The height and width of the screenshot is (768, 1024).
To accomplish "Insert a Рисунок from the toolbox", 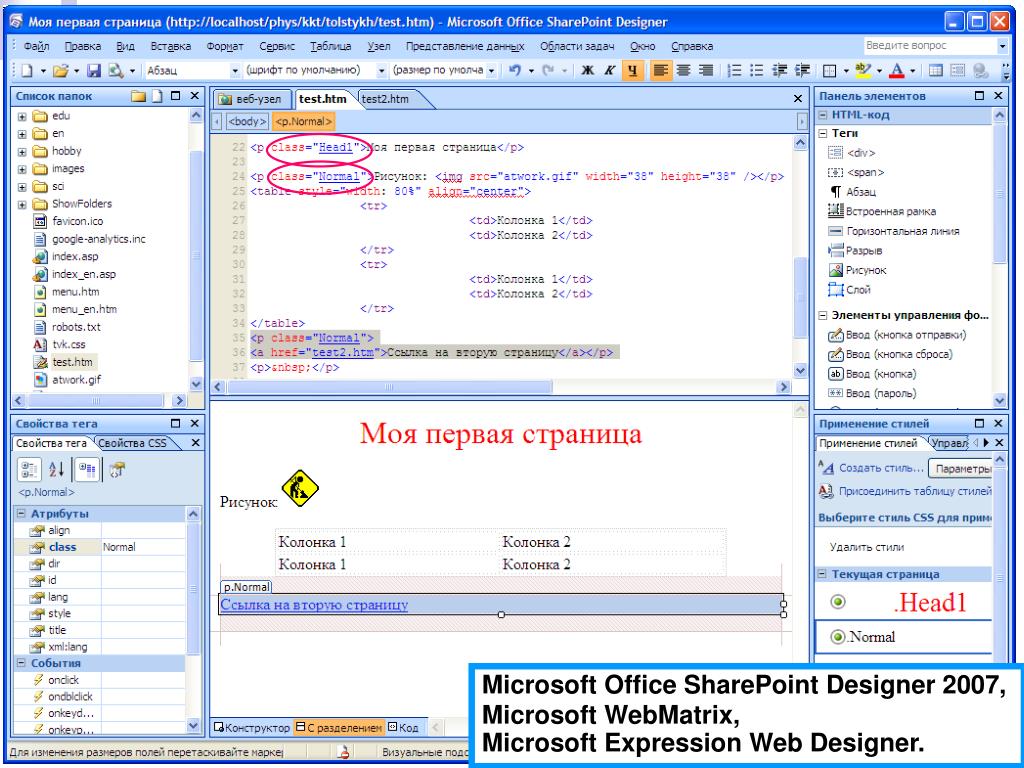I will 857,270.
